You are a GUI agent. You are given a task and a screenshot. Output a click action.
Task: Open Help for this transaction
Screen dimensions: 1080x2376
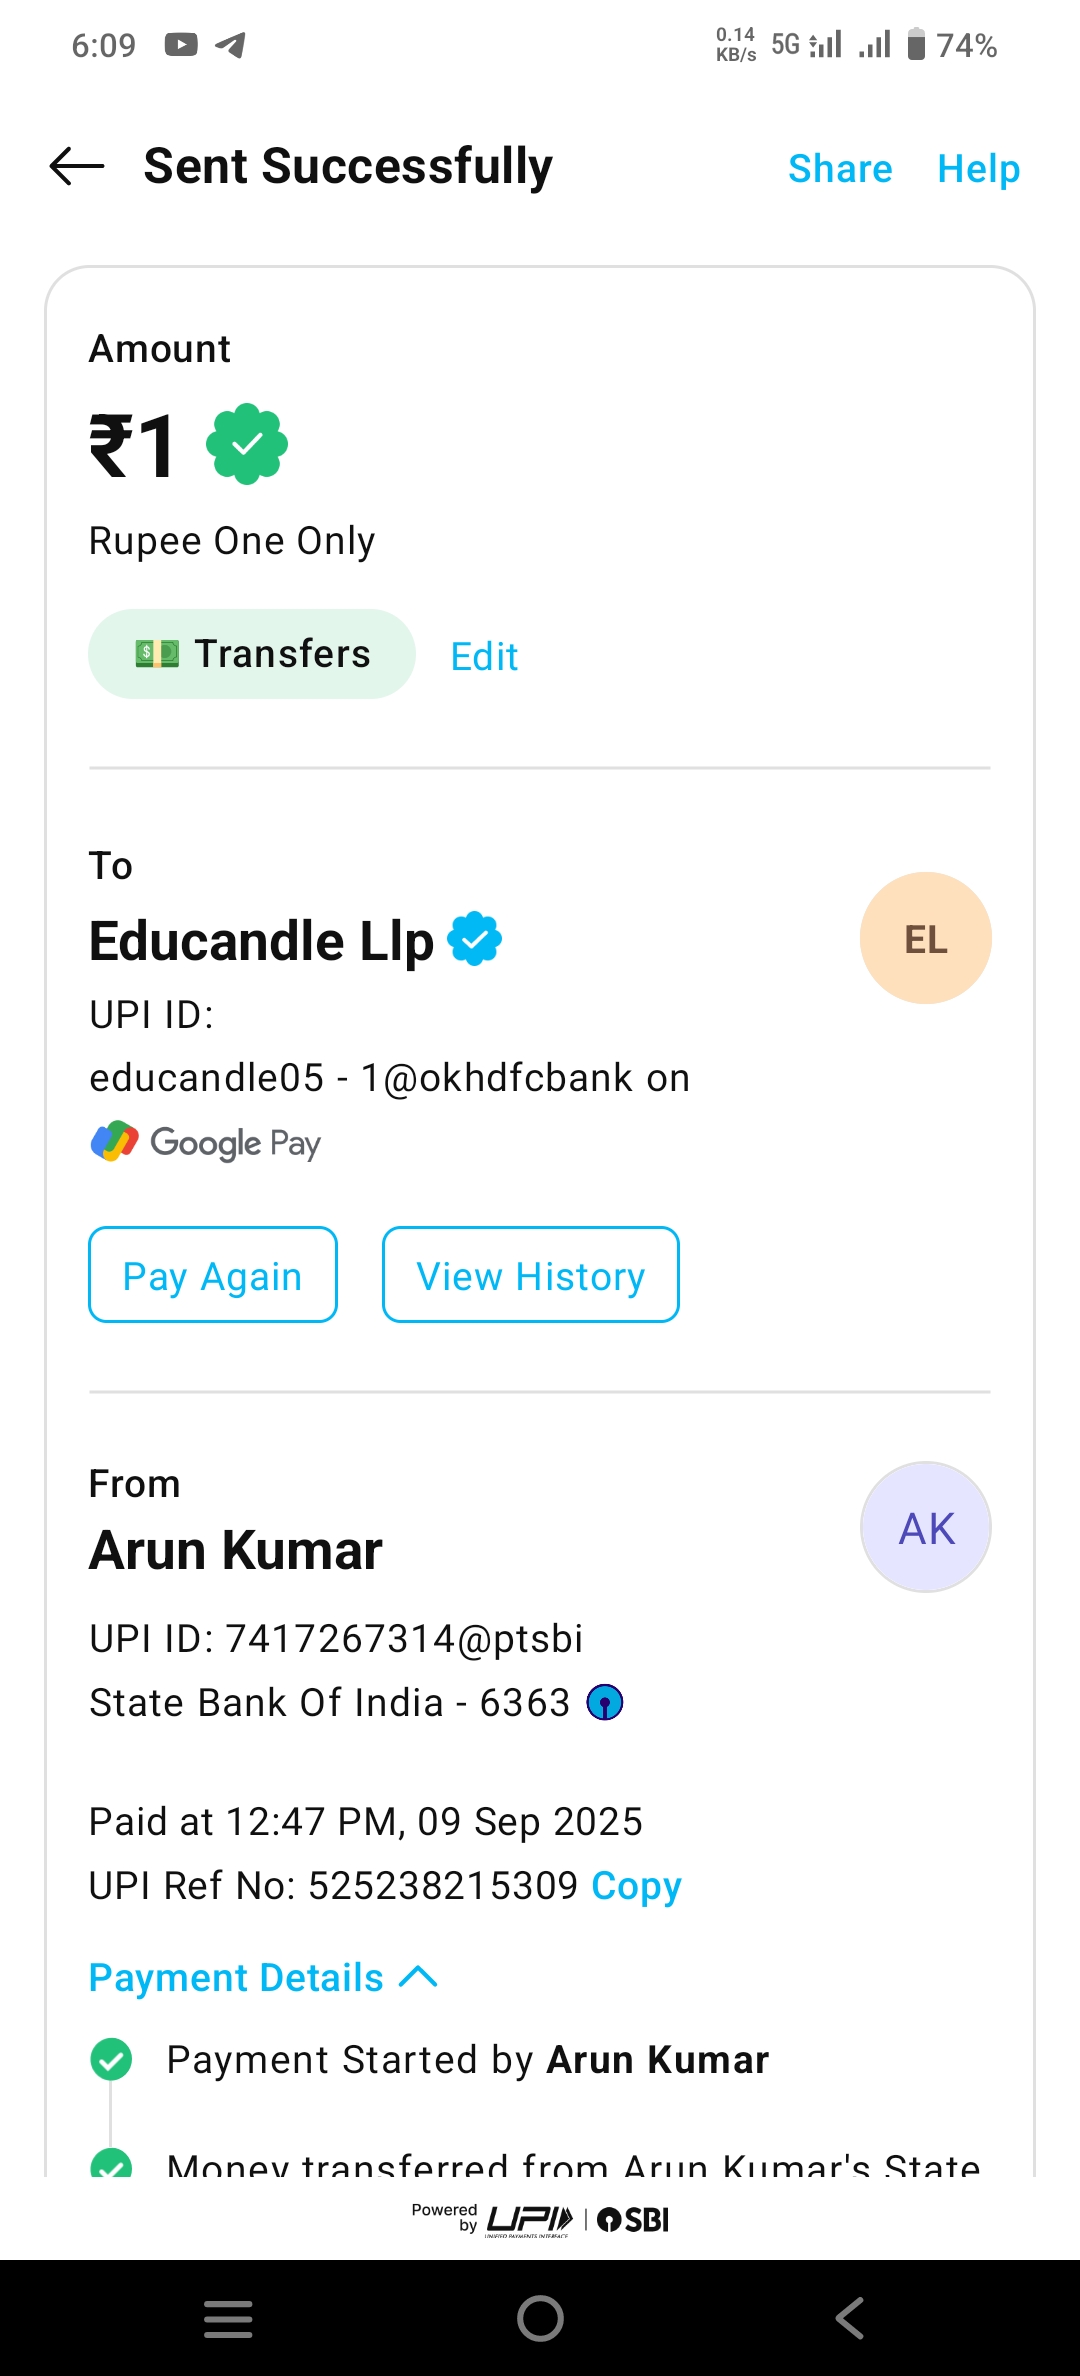(x=978, y=169)
